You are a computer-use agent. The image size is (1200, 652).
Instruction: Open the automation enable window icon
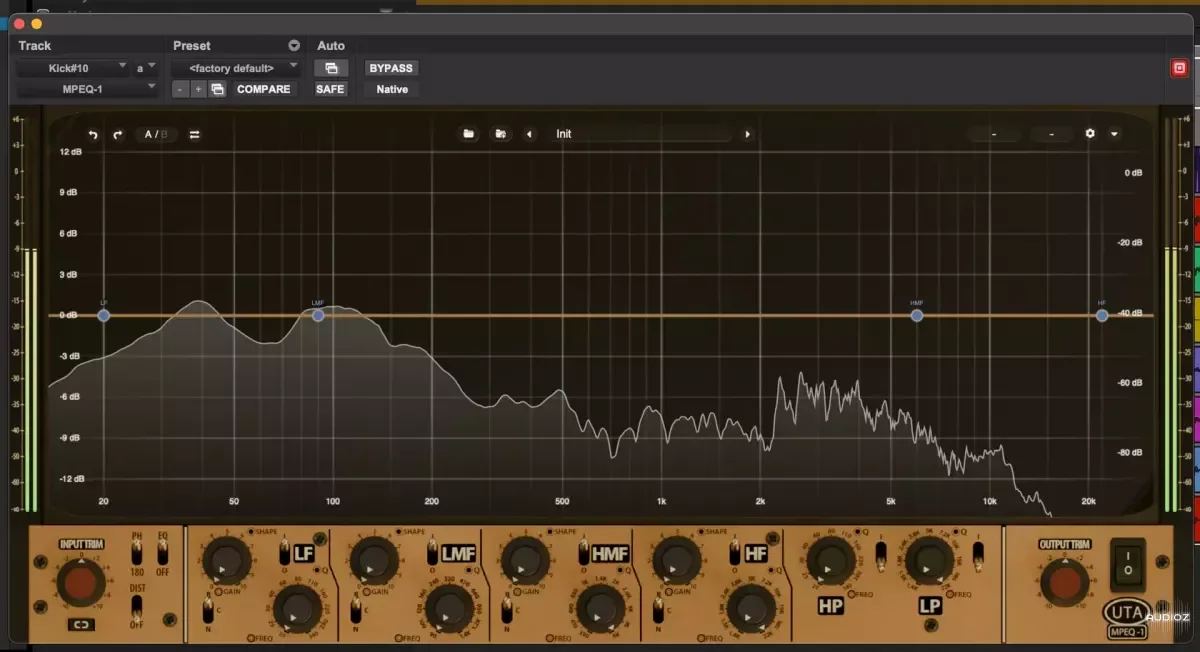point(331,68)
